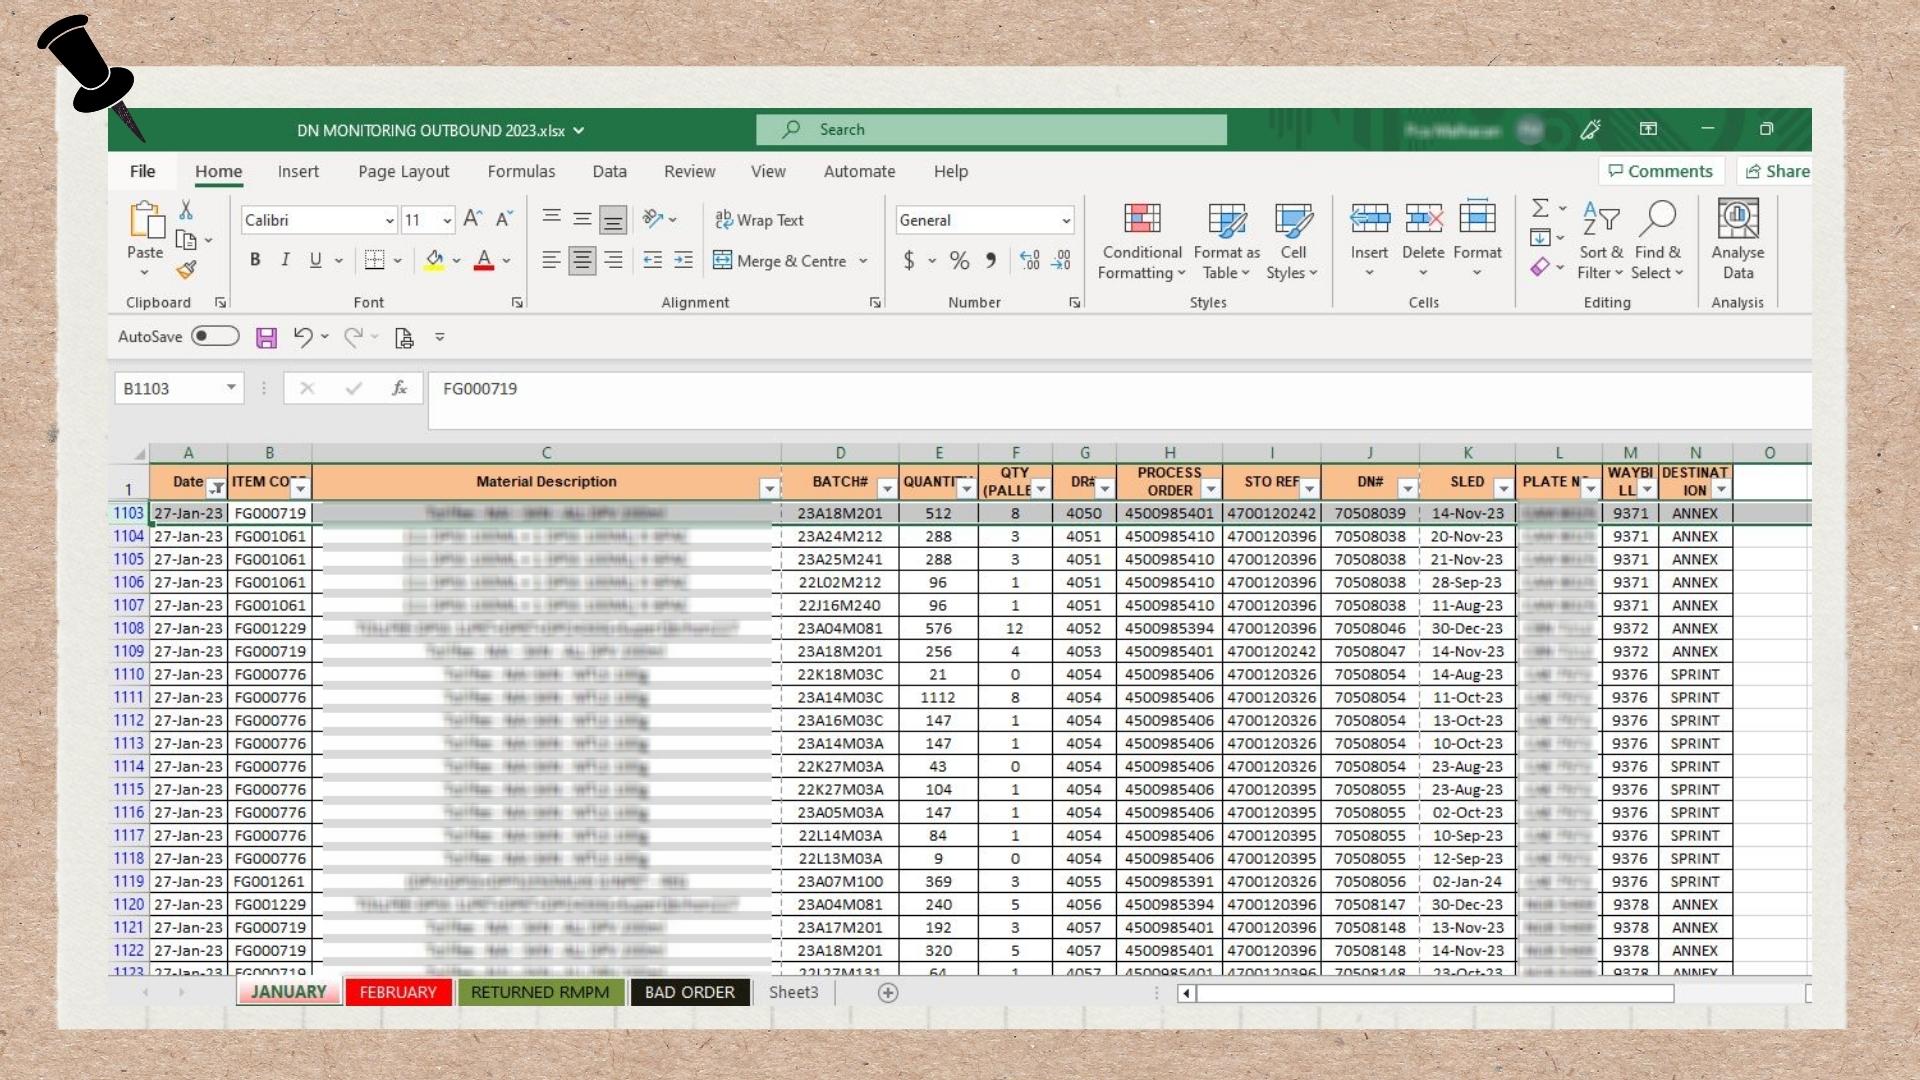This screenshot has width=1920, height=1080.
Task: Click the Share button
Action: (1776, 171)
